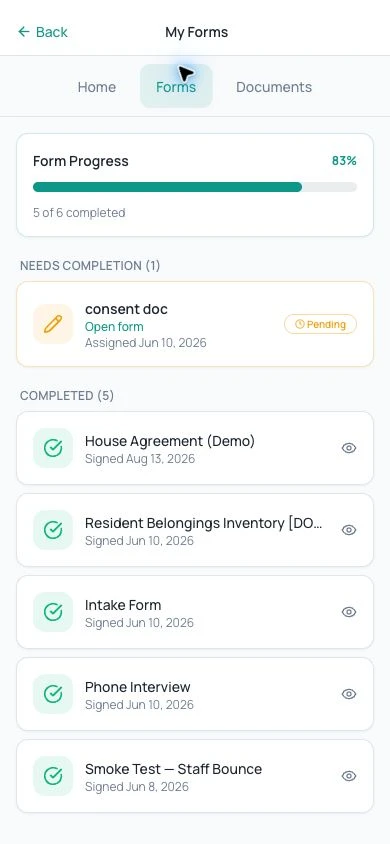Screen dimensions: 390x844
Task: Click the check icon for Smoke Test form
Action: click(x=53, y=776)
